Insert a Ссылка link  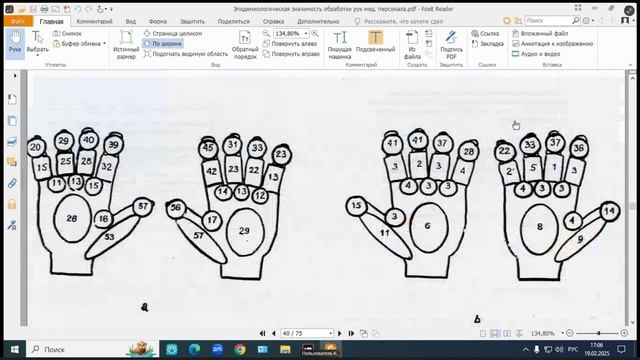coord(485,33)
